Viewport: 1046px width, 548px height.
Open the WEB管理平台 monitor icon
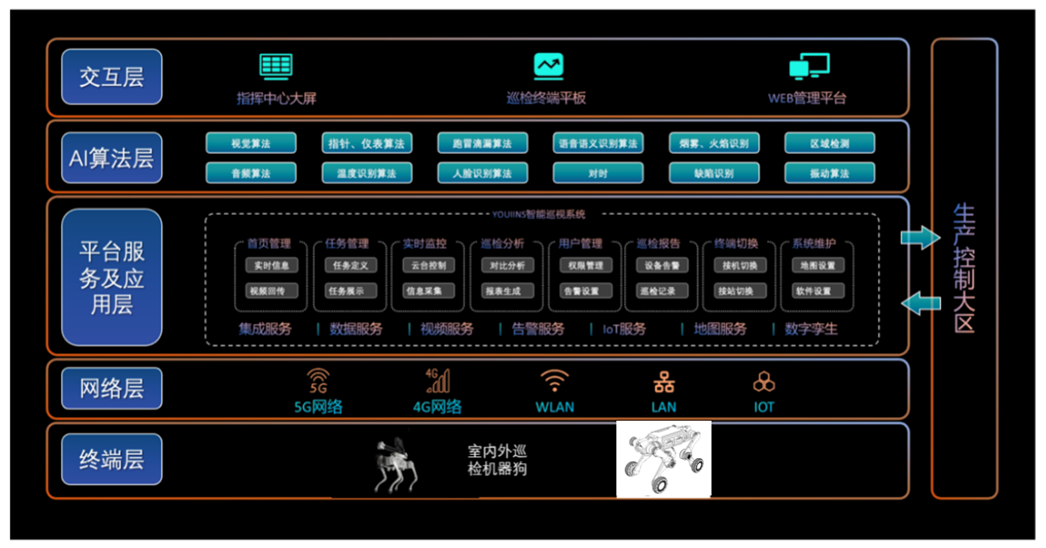808,67
